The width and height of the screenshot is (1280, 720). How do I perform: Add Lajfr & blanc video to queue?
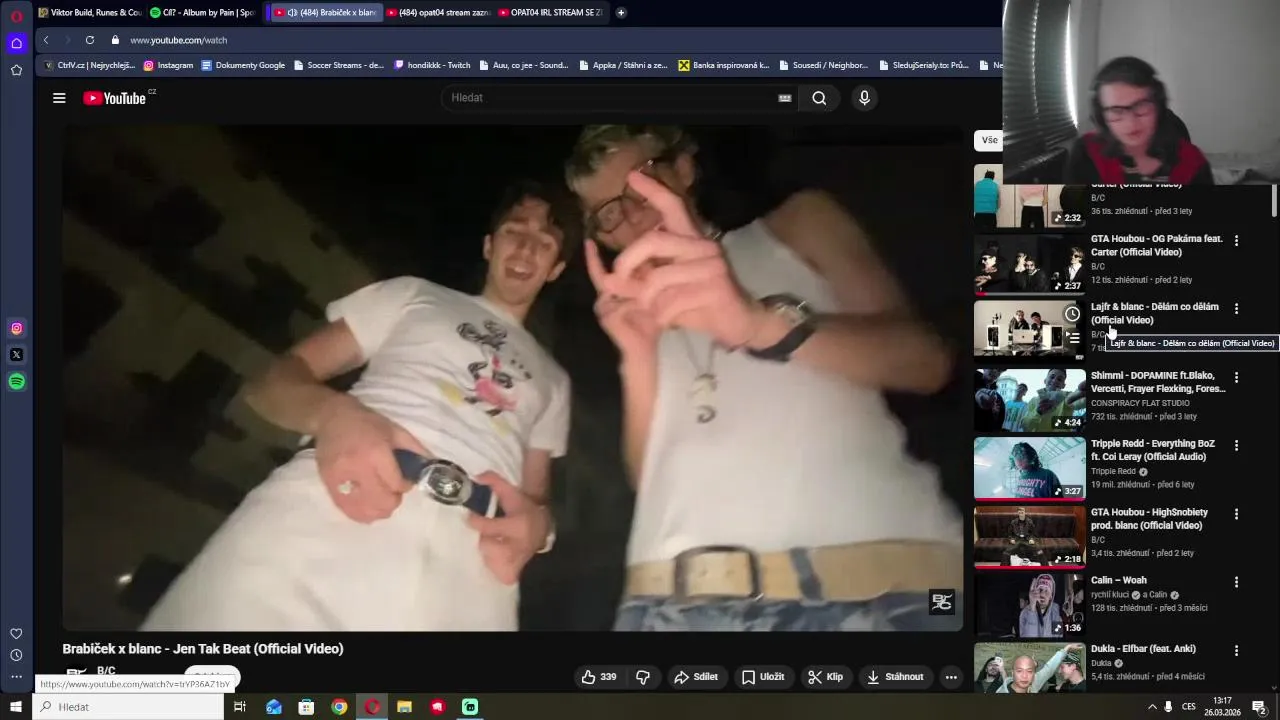(1072, 339)
